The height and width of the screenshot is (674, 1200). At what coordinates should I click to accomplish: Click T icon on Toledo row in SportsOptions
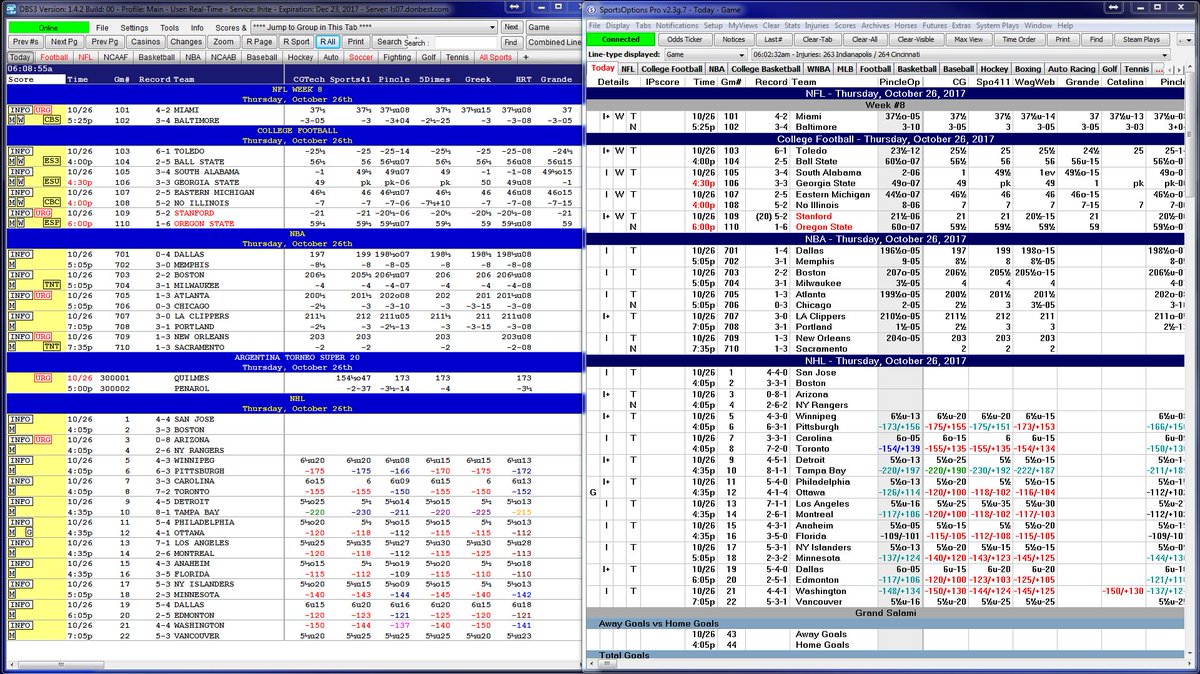[x=633, y=150]
